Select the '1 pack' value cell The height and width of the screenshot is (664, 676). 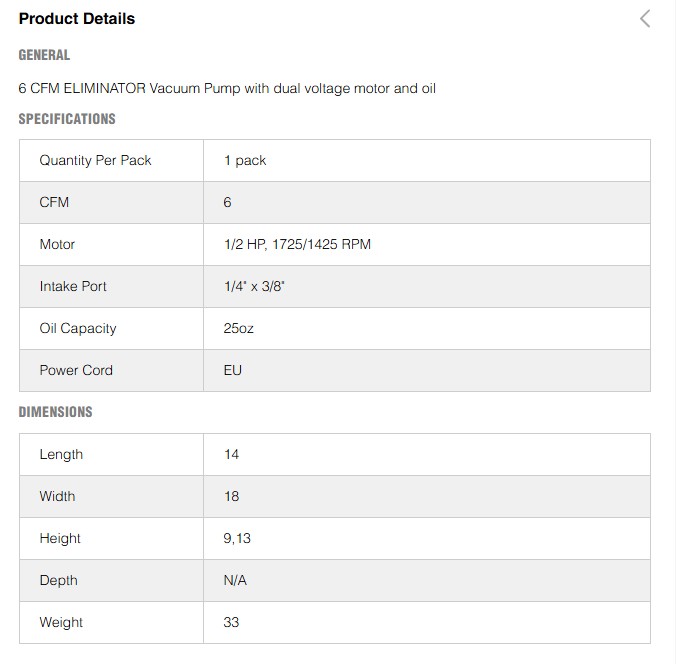coord(245,160)
